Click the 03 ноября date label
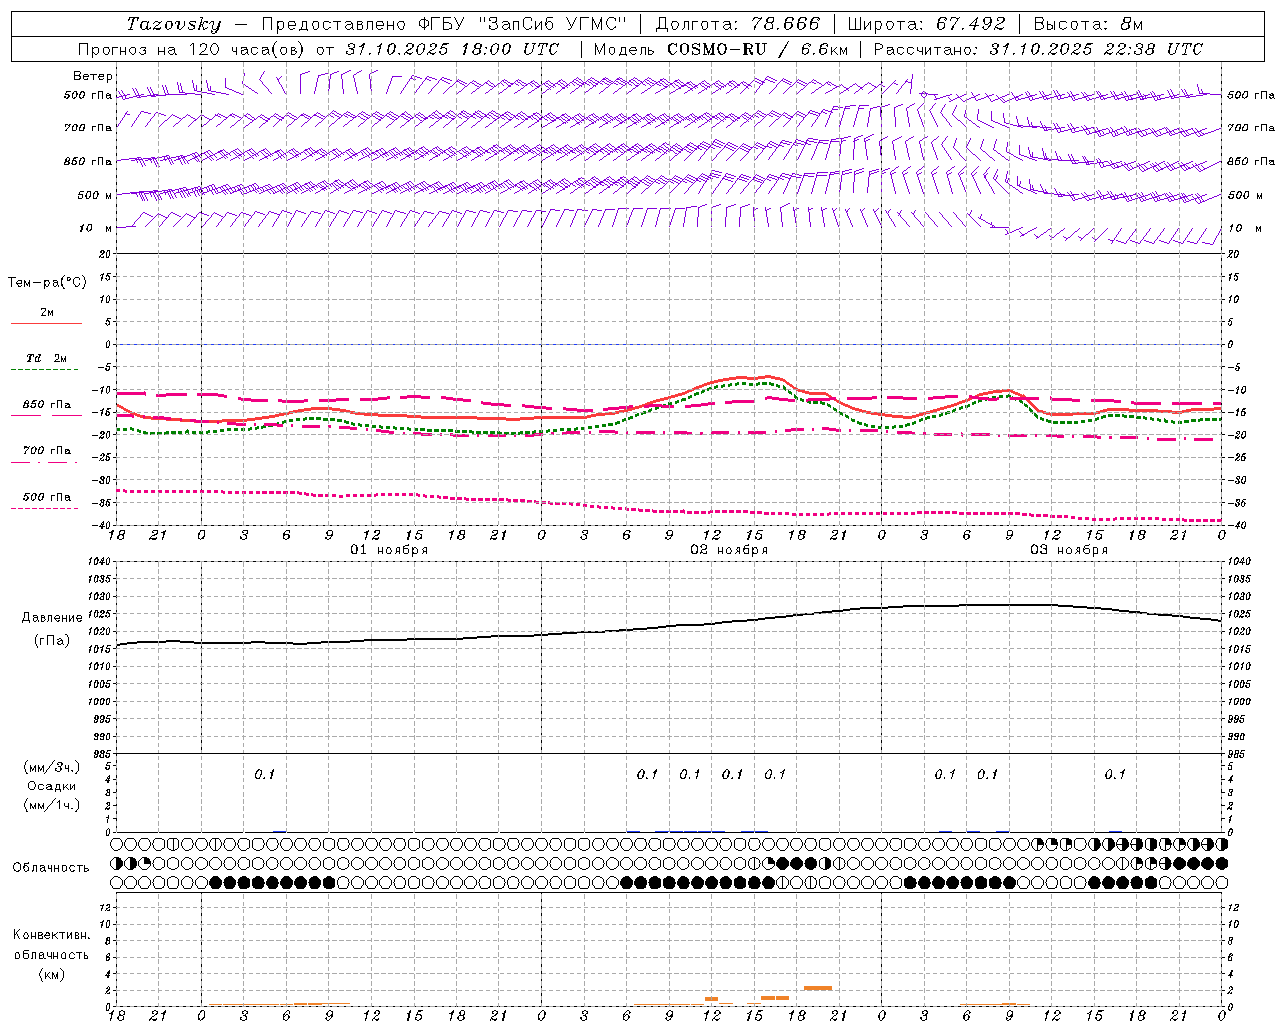 (x=1069, y=550)
